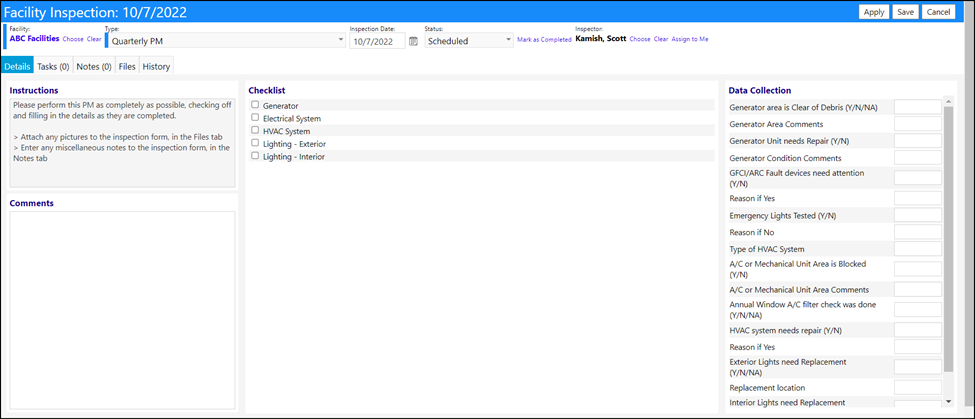
Task: Open the Status dropdown showing Scheduled
Action: click(469, 41)
